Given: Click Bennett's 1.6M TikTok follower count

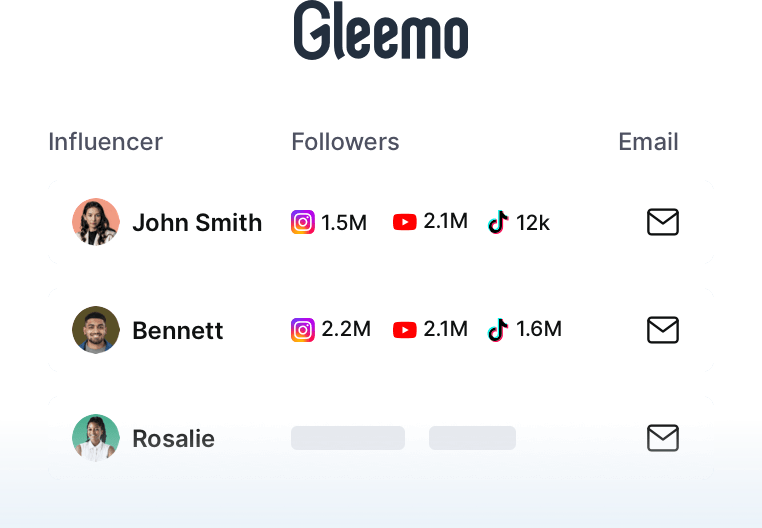Looking at the screenshot, I should pos(539,329).
